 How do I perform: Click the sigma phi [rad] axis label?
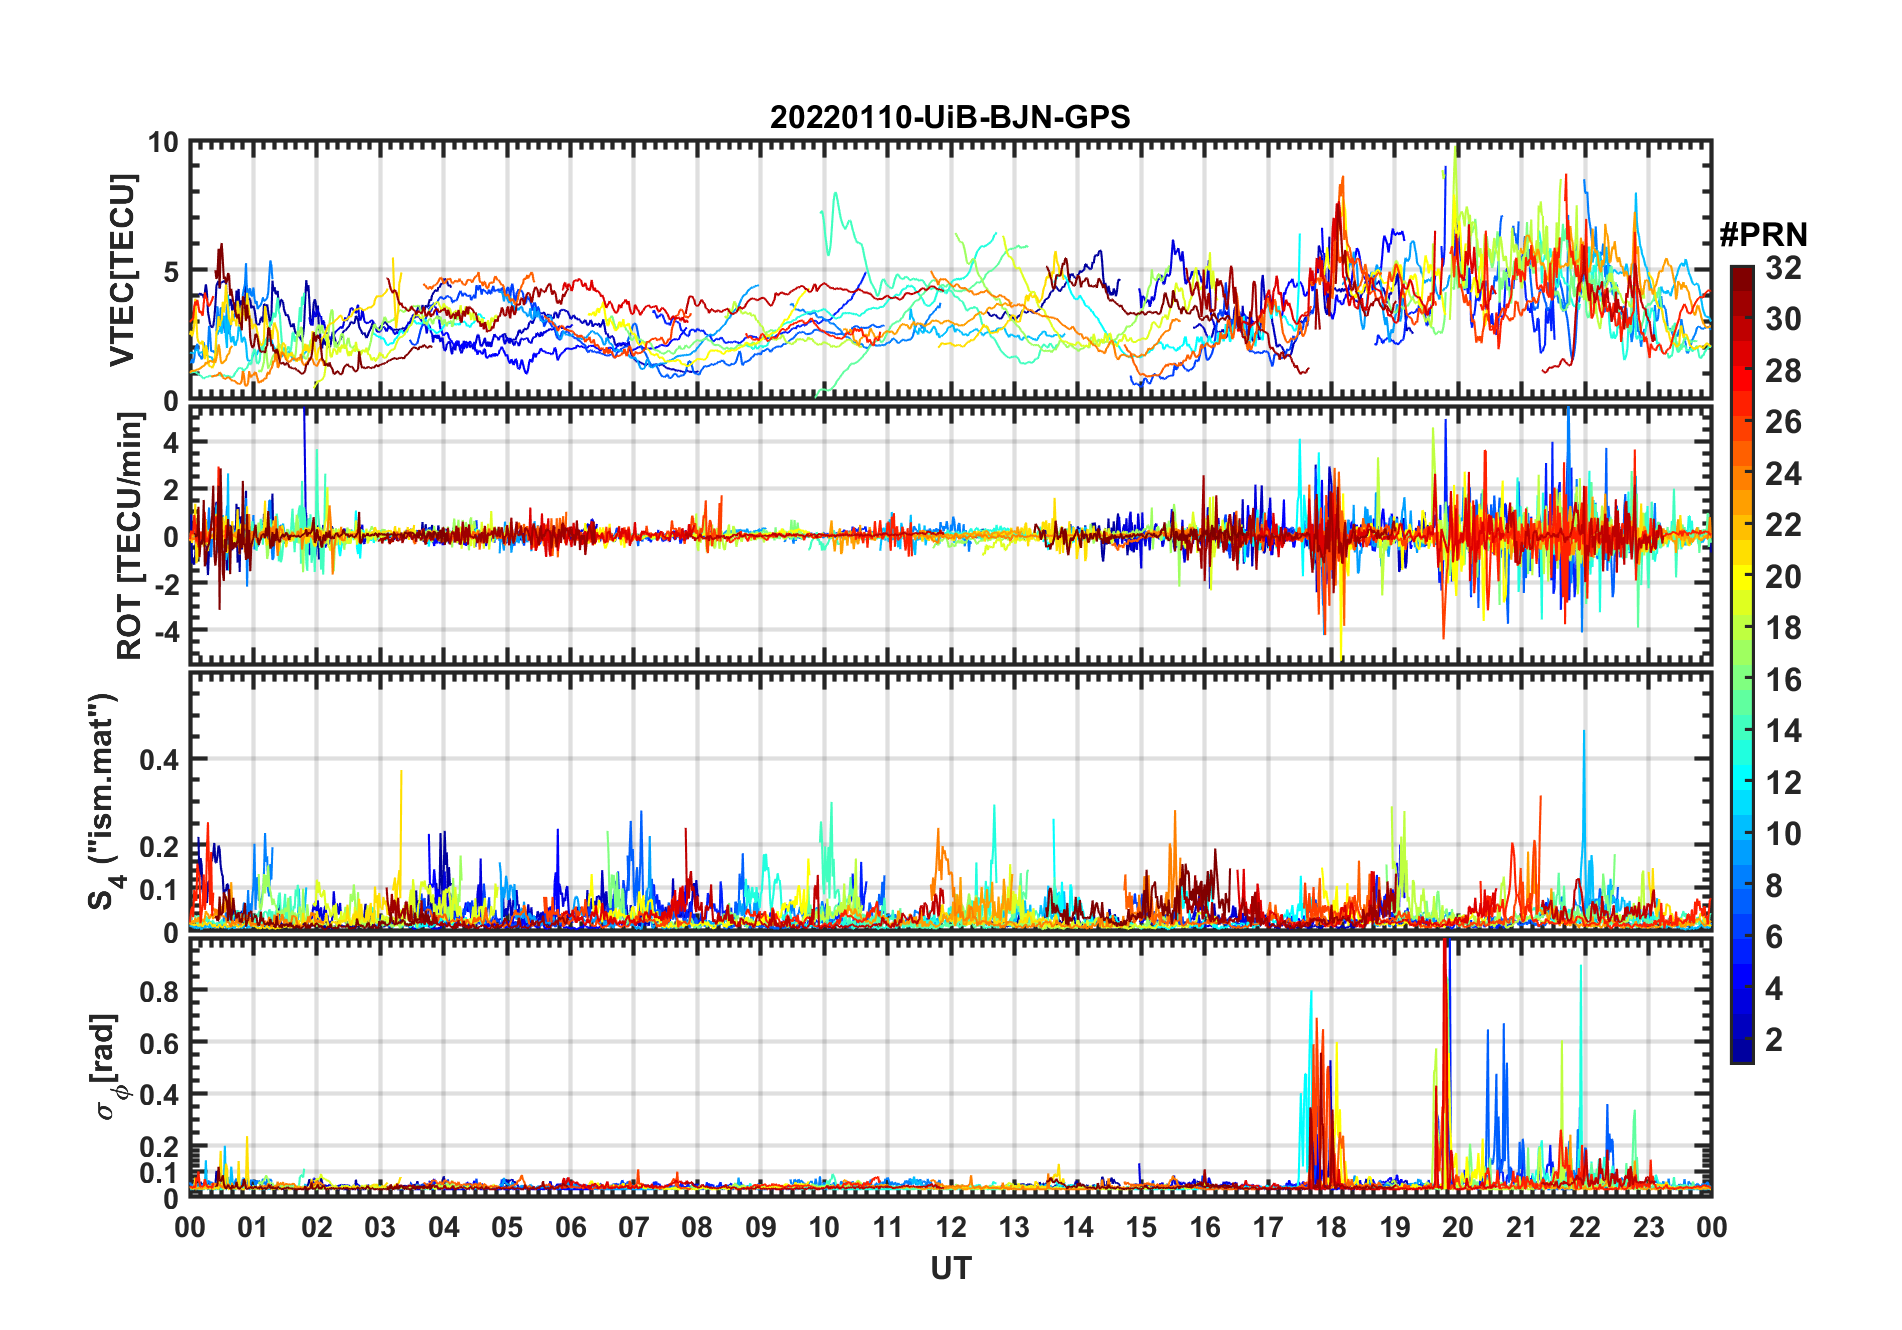[108, 1066]
